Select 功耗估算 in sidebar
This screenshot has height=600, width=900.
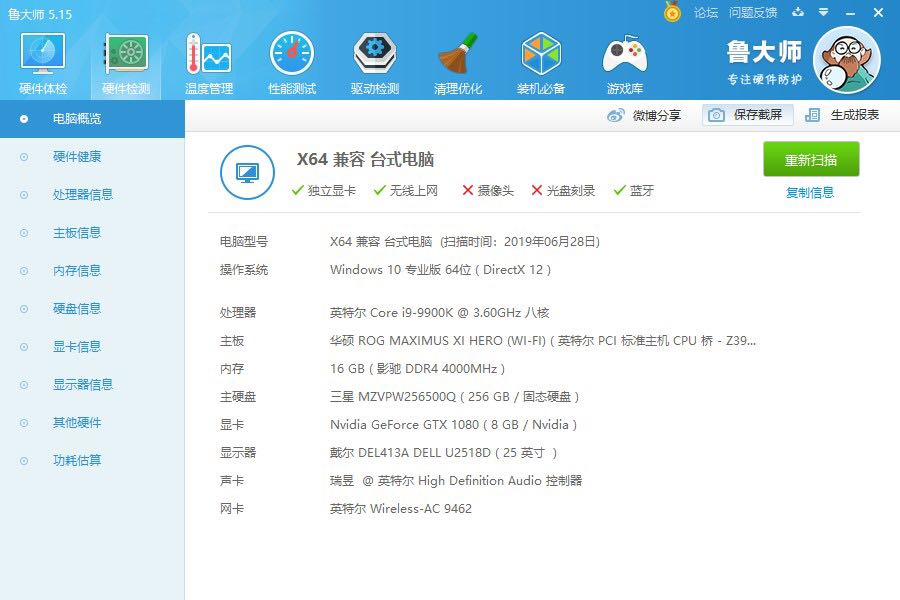[x=92, y=460]
